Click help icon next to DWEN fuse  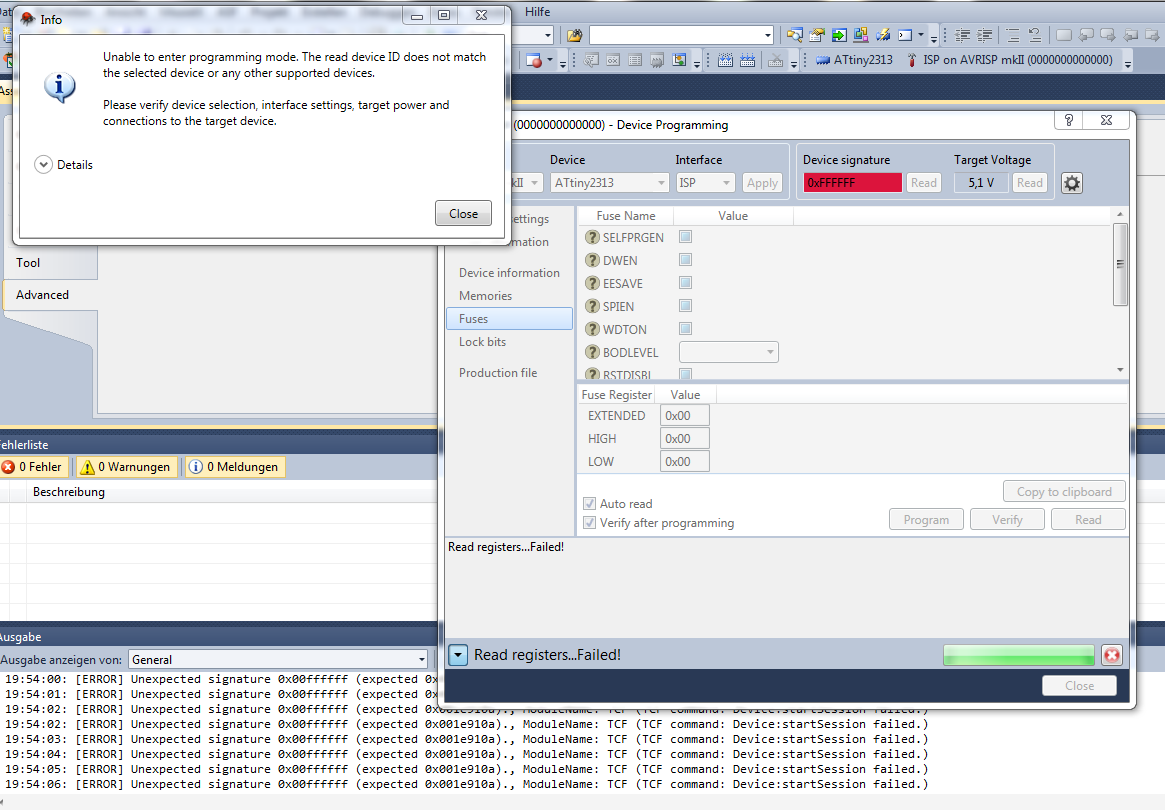tap(592, 260)
